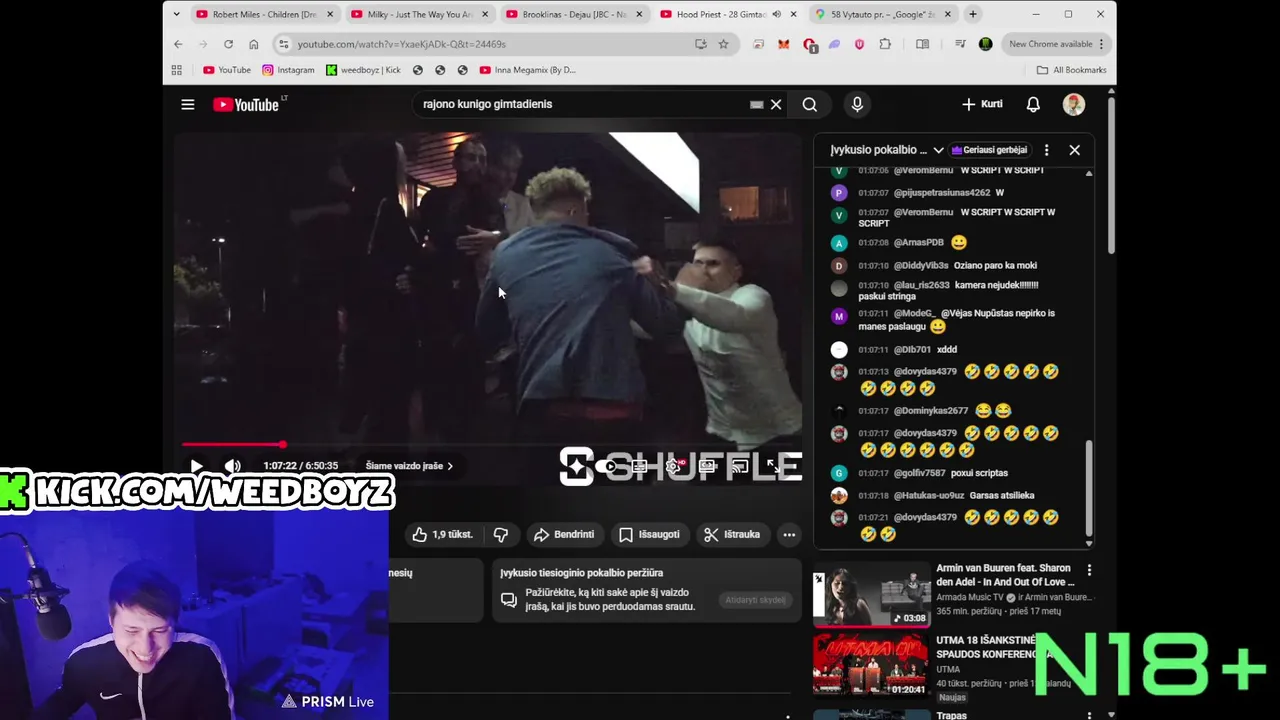This screenshot has height=720, width=1280.
Task: Open on-screen keyboard icon in search box
Action: (x=757, y=104)
